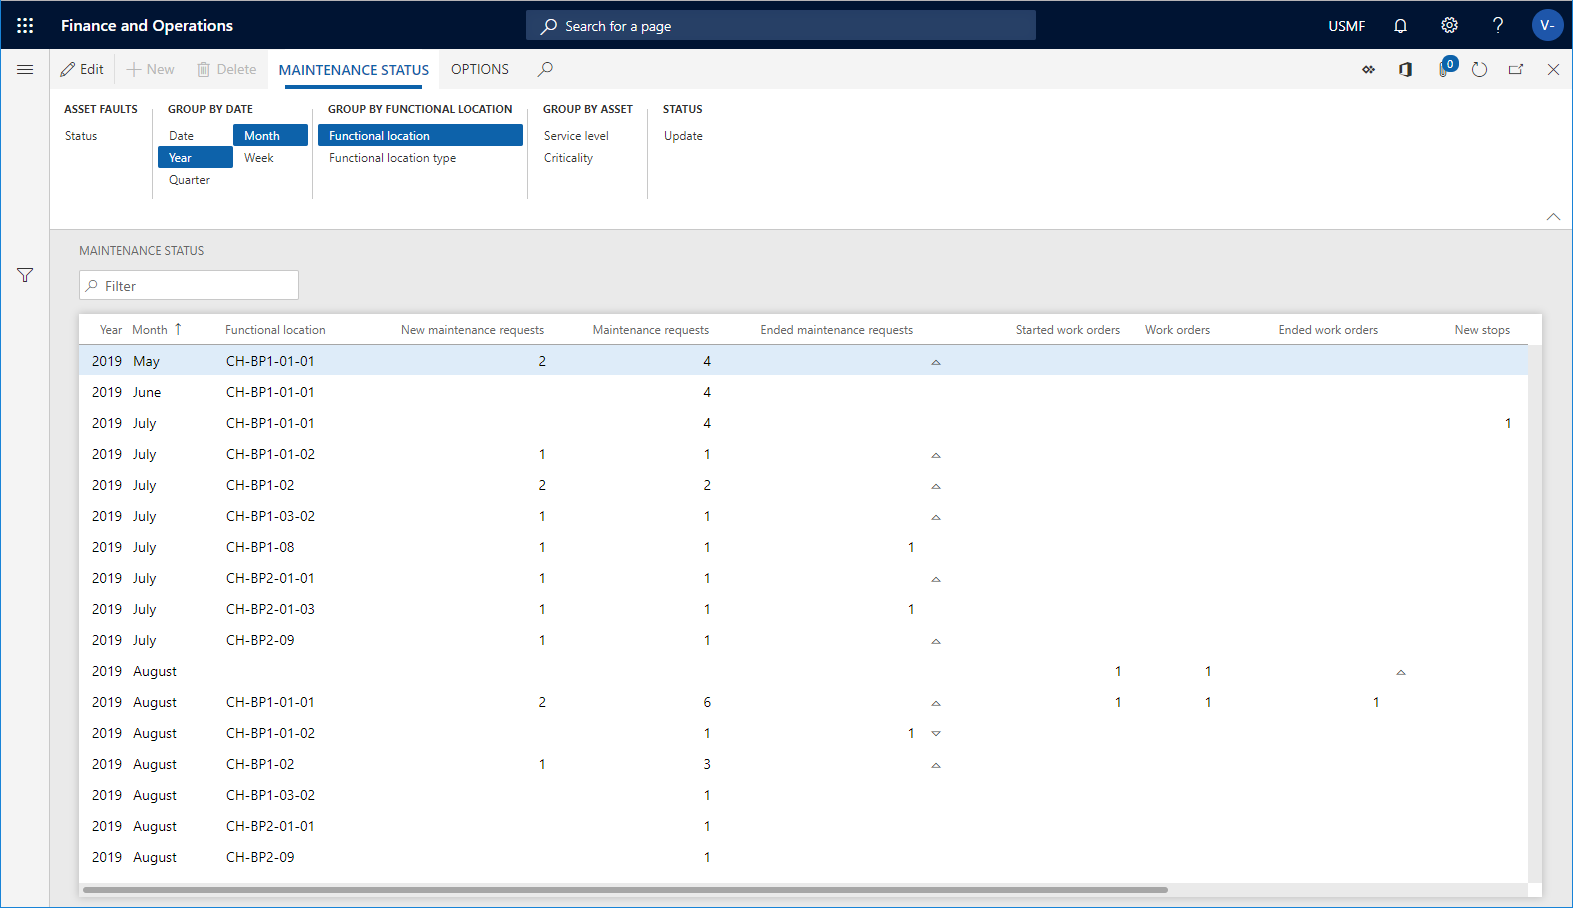Open the help question mark menu
This screenshot has height=908, width=1573.
(x=1497, y=25)
